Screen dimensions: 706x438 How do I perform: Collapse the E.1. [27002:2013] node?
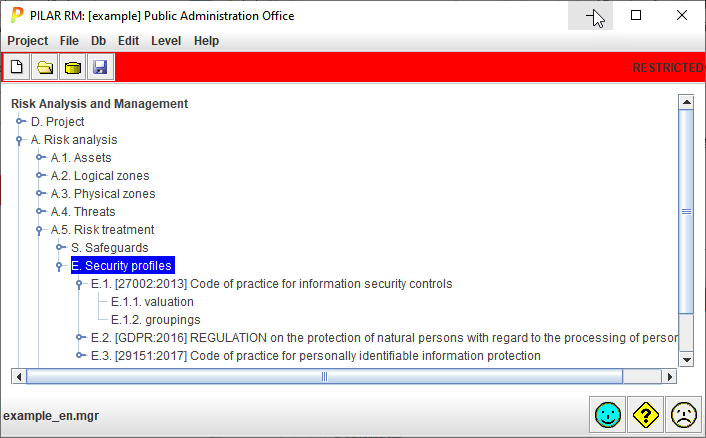pyautogui.click(x=80, y=284)
